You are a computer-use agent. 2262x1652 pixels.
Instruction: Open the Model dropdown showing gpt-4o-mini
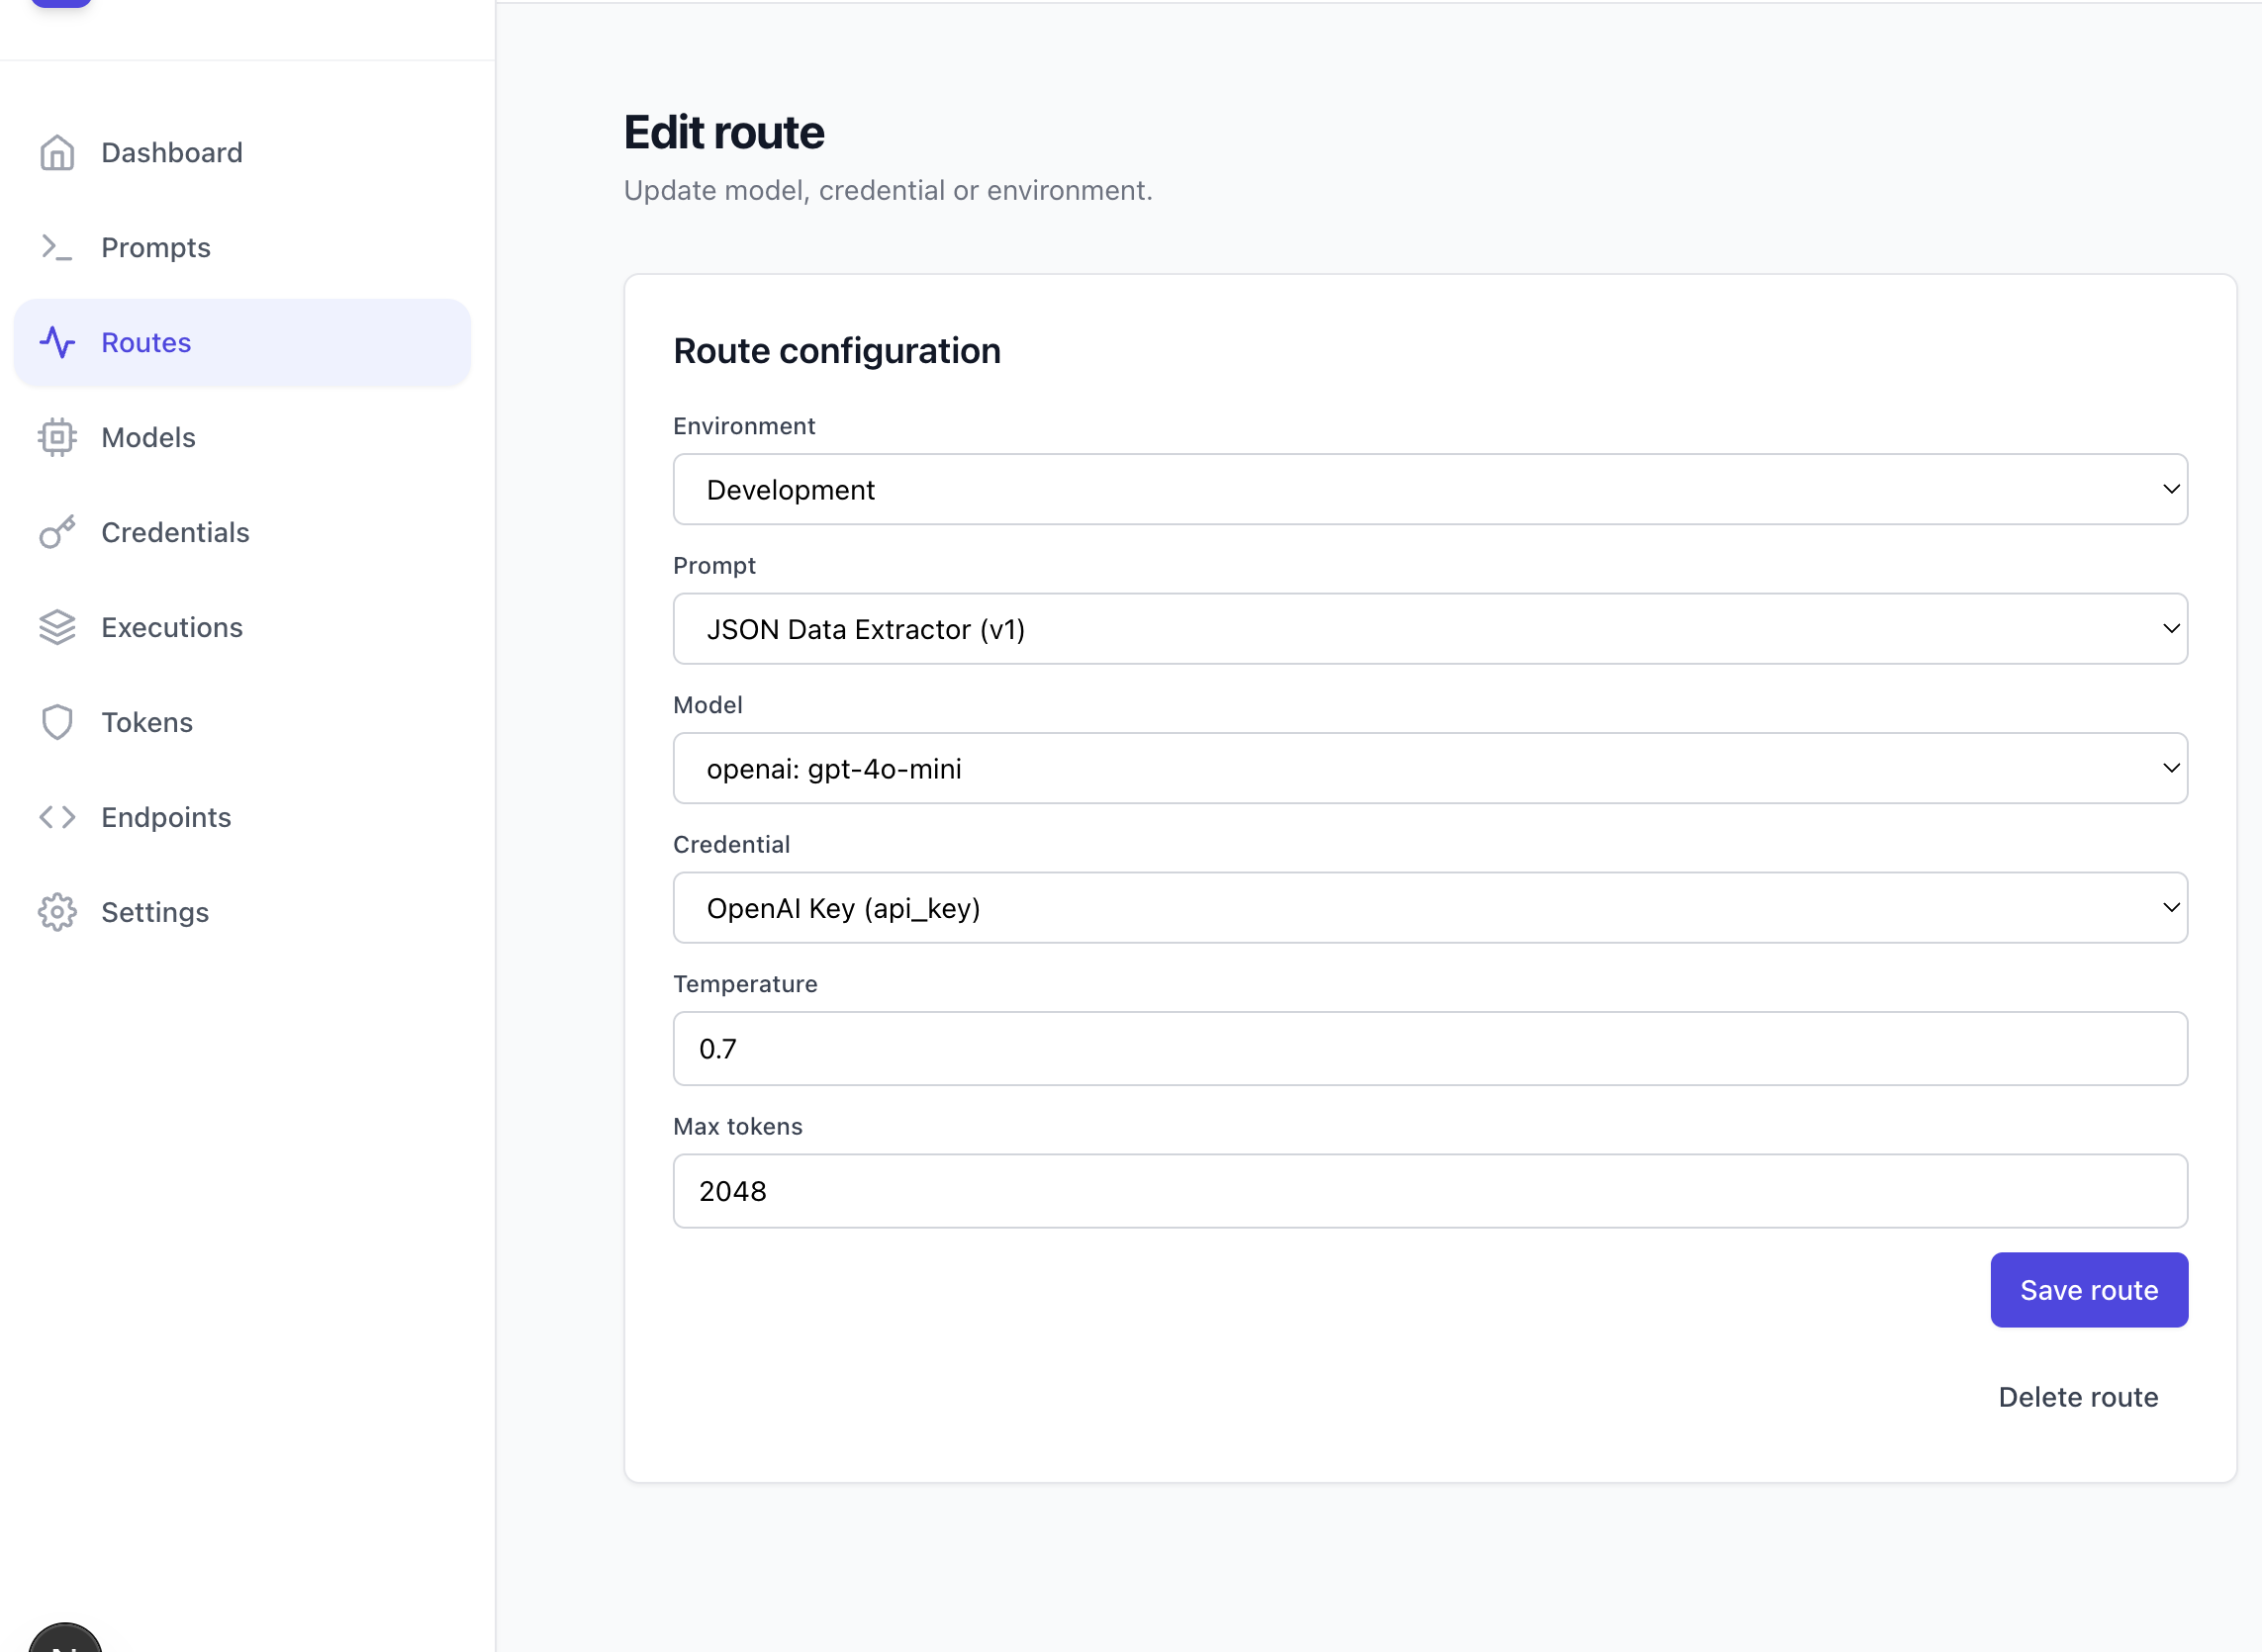(x=1429, y=769)
